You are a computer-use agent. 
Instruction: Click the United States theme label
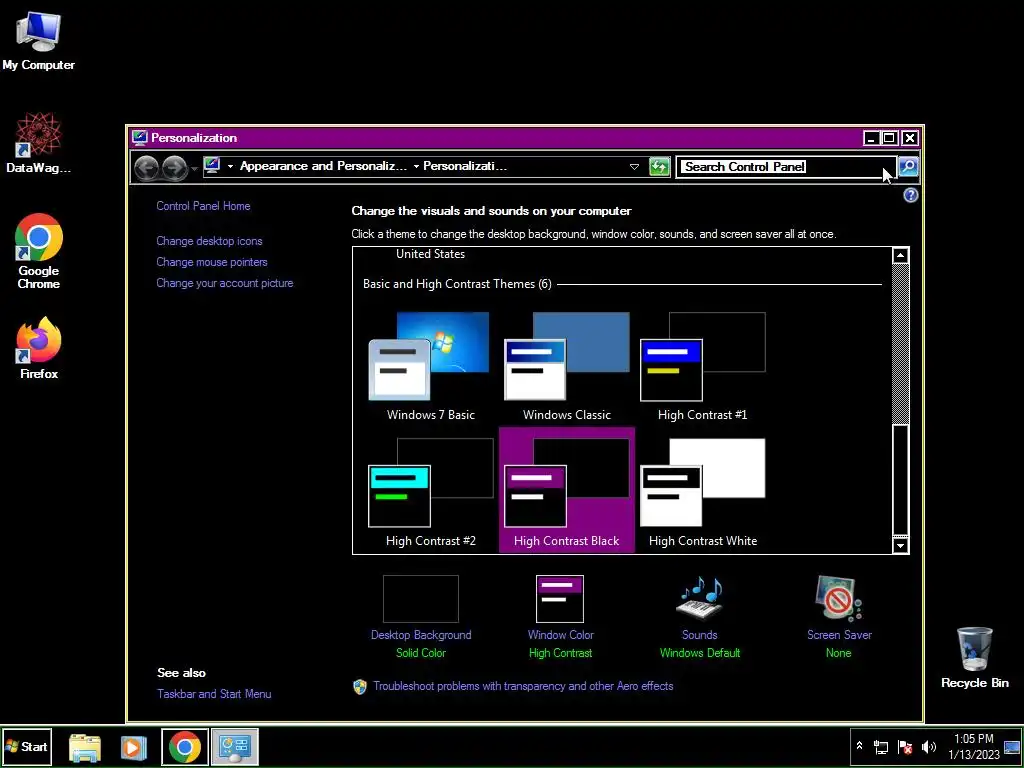tap(430, 254)
